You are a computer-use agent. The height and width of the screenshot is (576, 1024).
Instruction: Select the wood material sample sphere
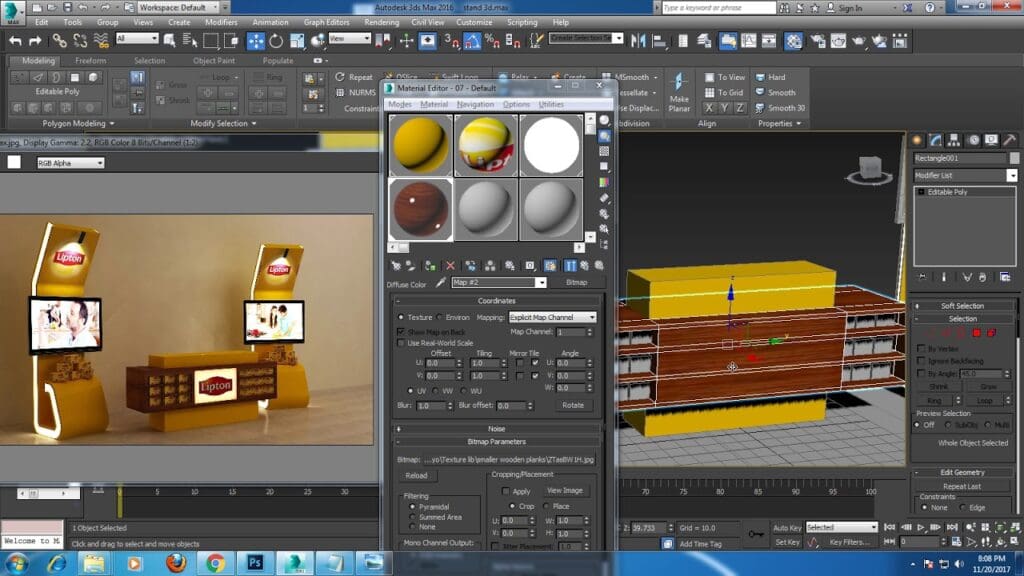pyautogui.click(x=421, y=210)
